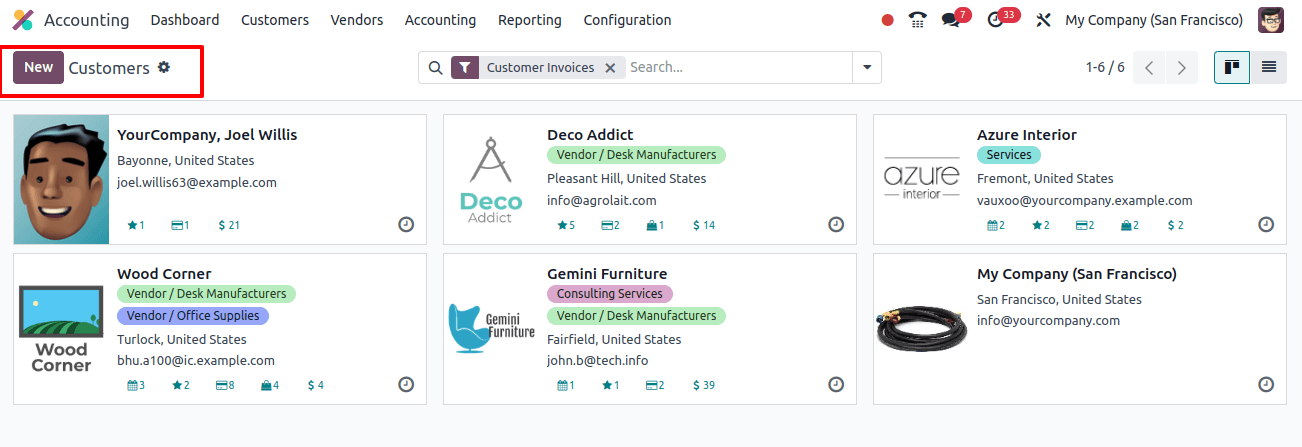Screen dimensions: 1302x447
Task: Click Deco Addict star count 5
Action: point(566,225)
